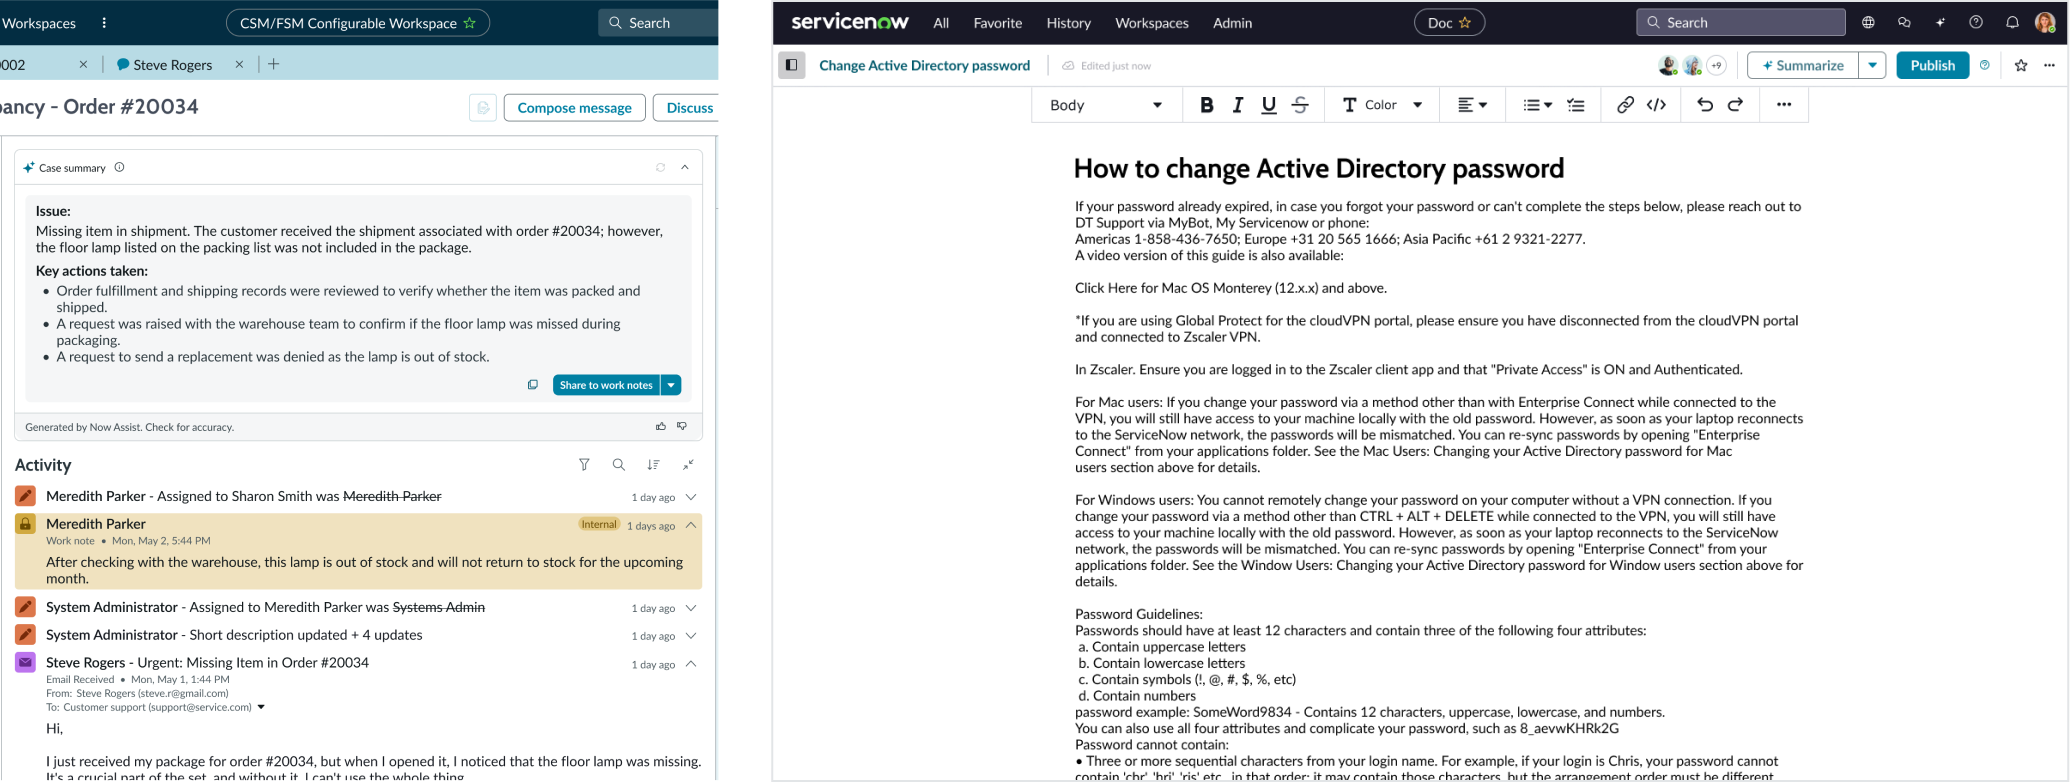2070x782 pixels.
Task: Toggle italic text formatting
Action: (x=1238, y=105)
